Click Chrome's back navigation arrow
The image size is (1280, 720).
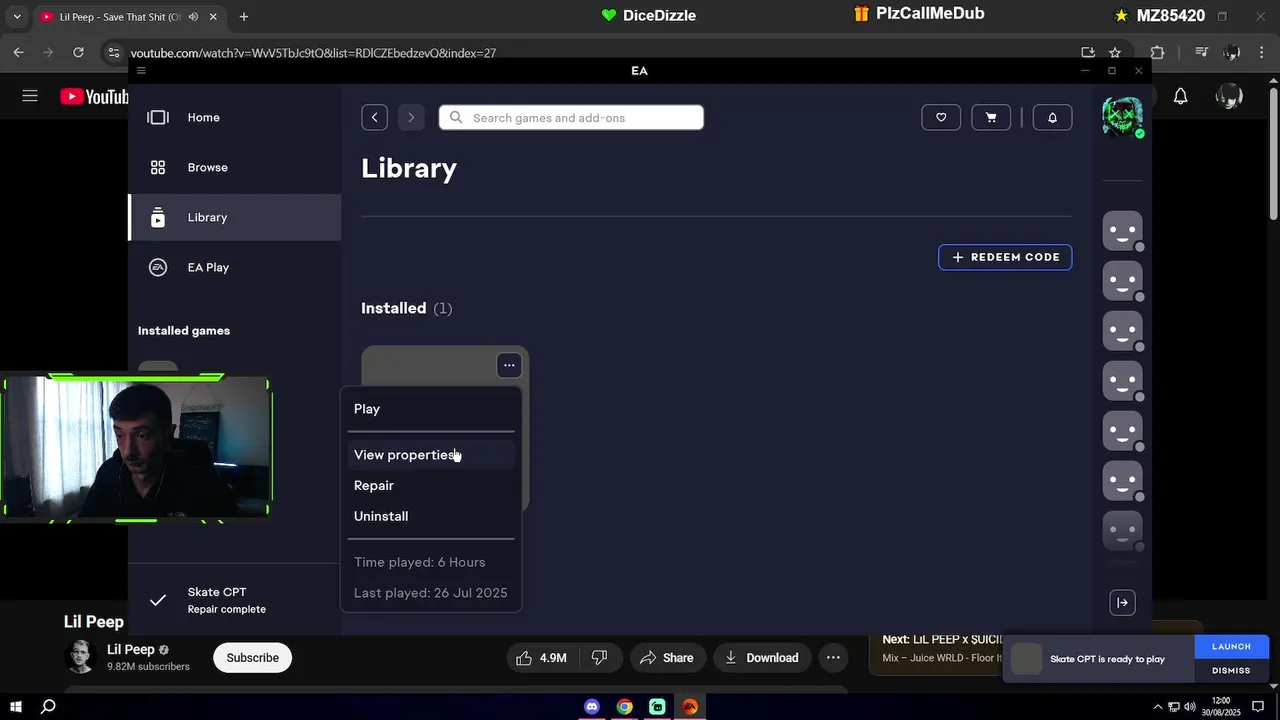click(18, 53)
